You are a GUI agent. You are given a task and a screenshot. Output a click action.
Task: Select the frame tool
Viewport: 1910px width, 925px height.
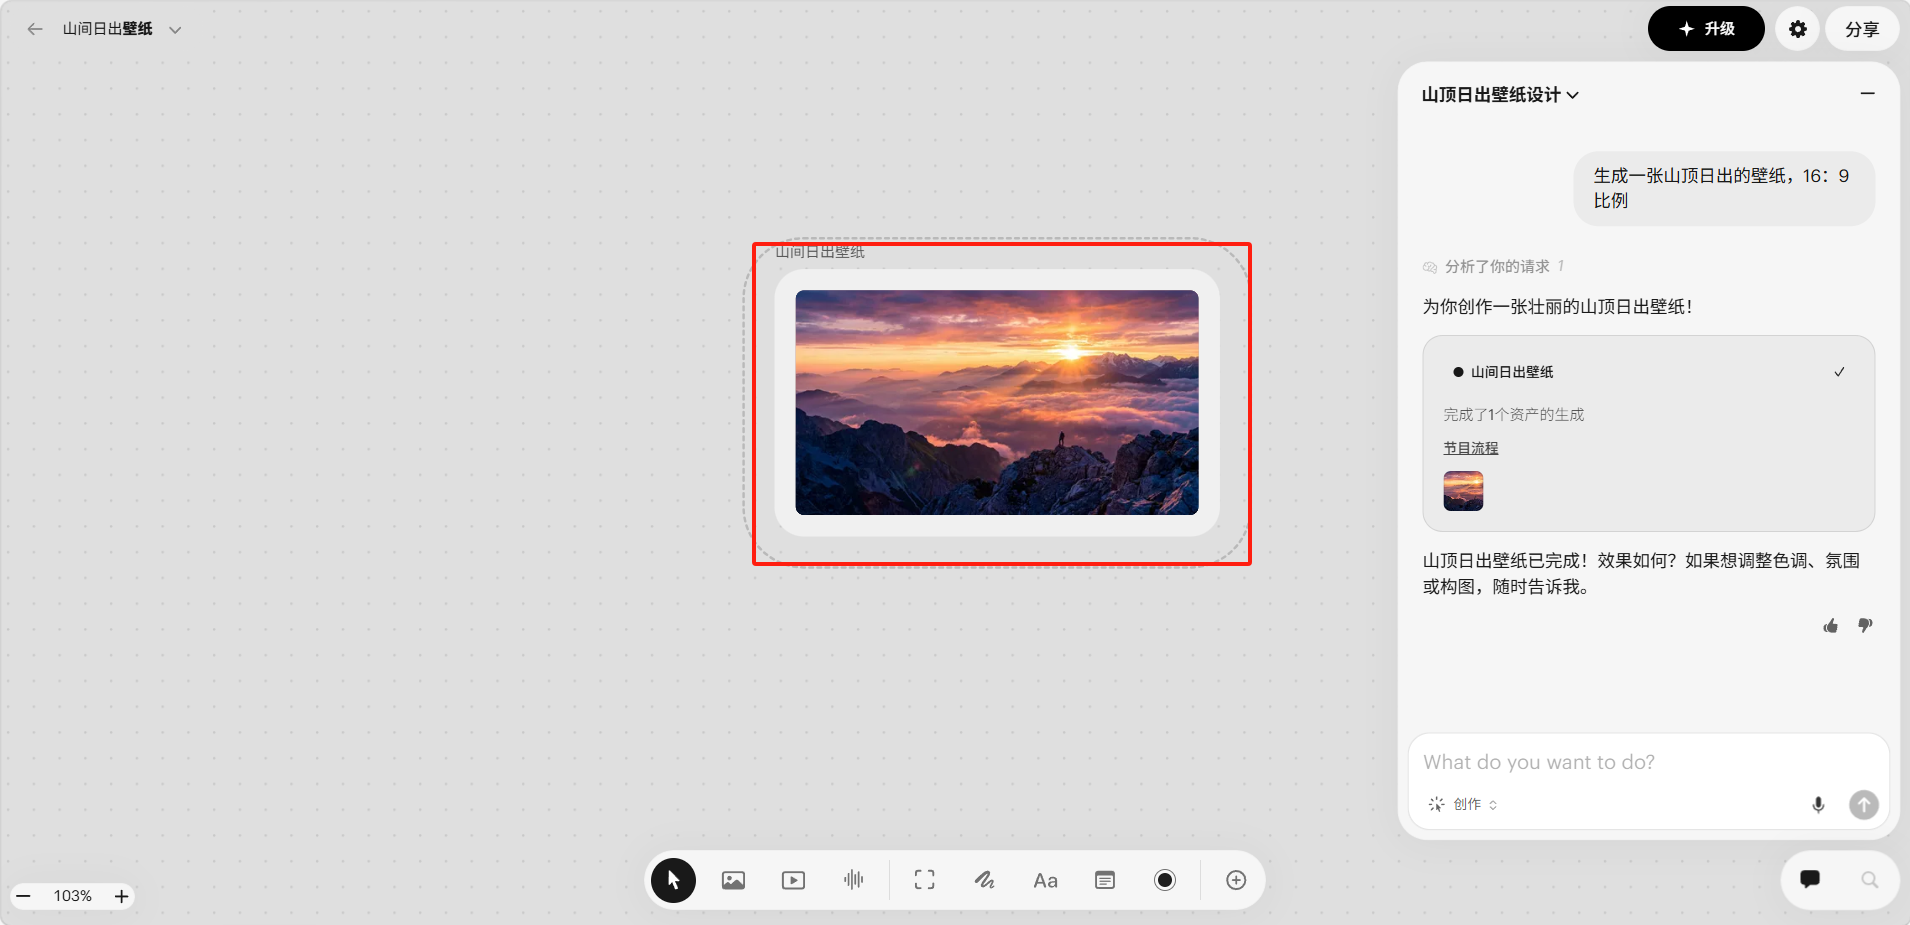924,880
